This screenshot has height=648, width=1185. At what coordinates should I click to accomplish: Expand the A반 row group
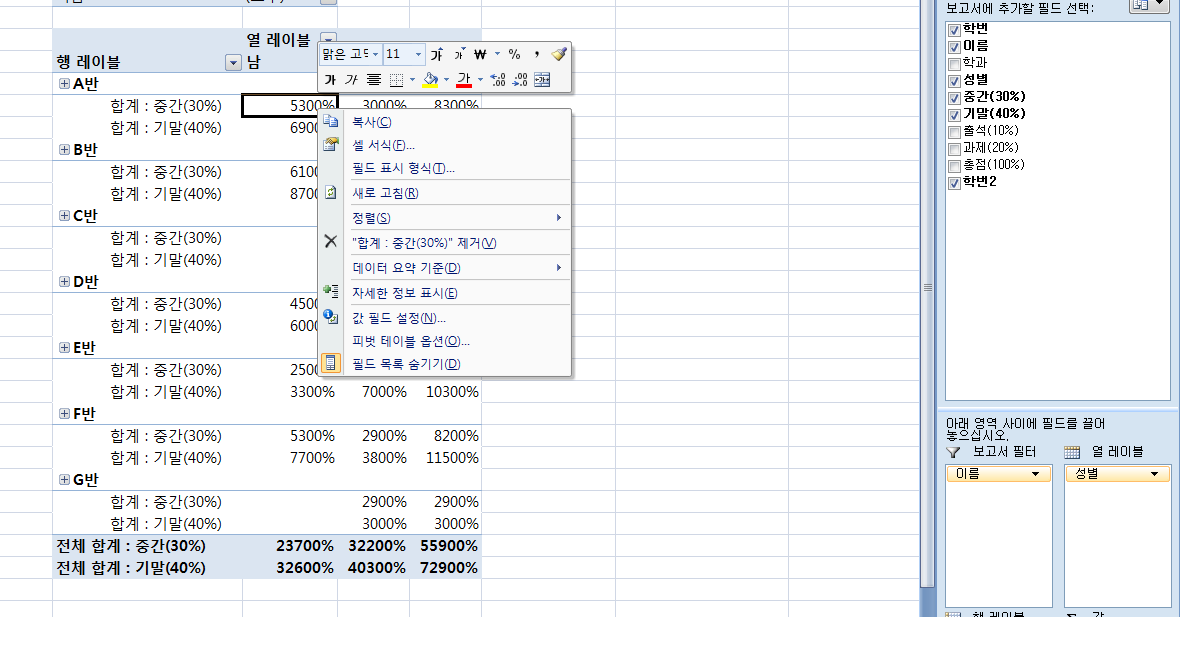65,84
